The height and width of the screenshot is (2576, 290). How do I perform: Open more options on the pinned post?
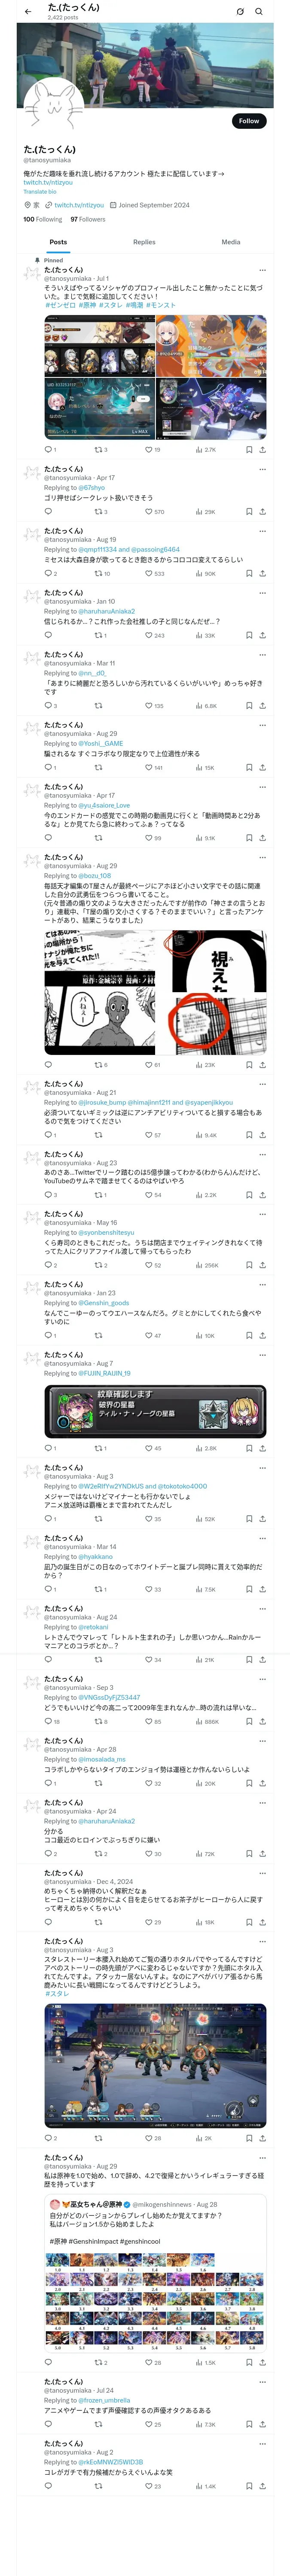coord(262,270)
